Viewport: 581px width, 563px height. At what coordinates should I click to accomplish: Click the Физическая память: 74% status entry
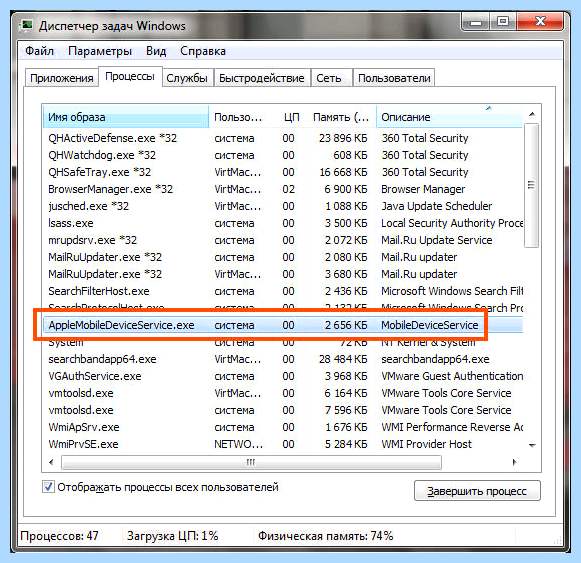coord(325,536)
